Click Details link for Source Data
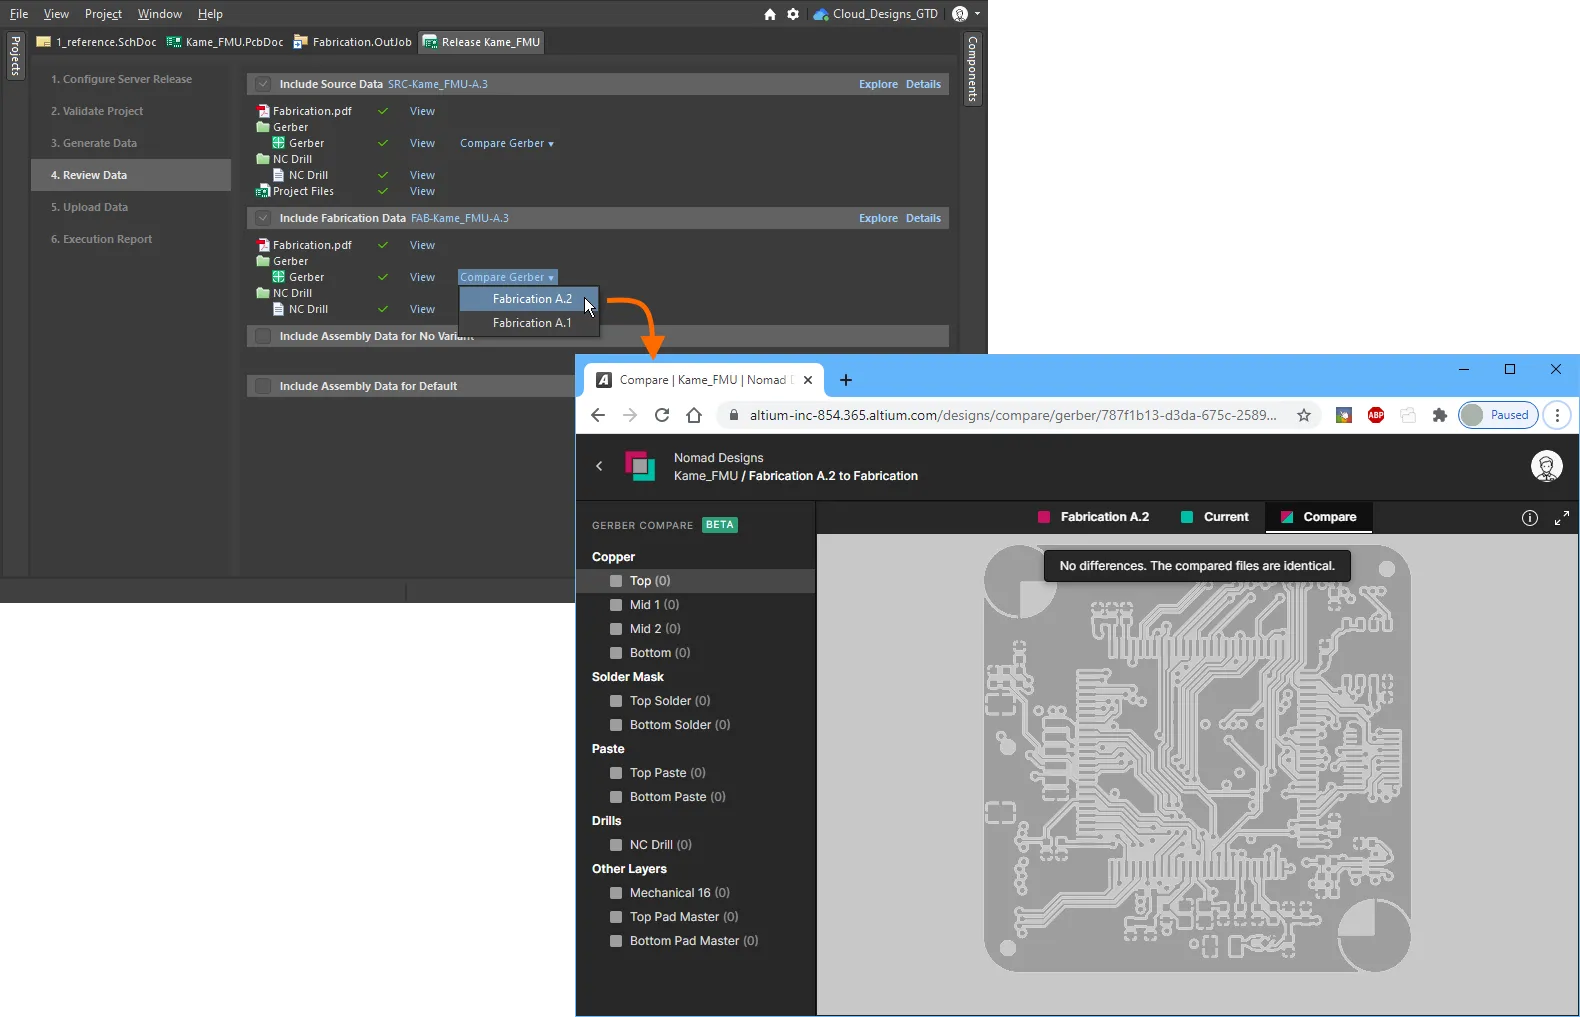This screenshot has width=1580, height=1017. pos(923,84)
